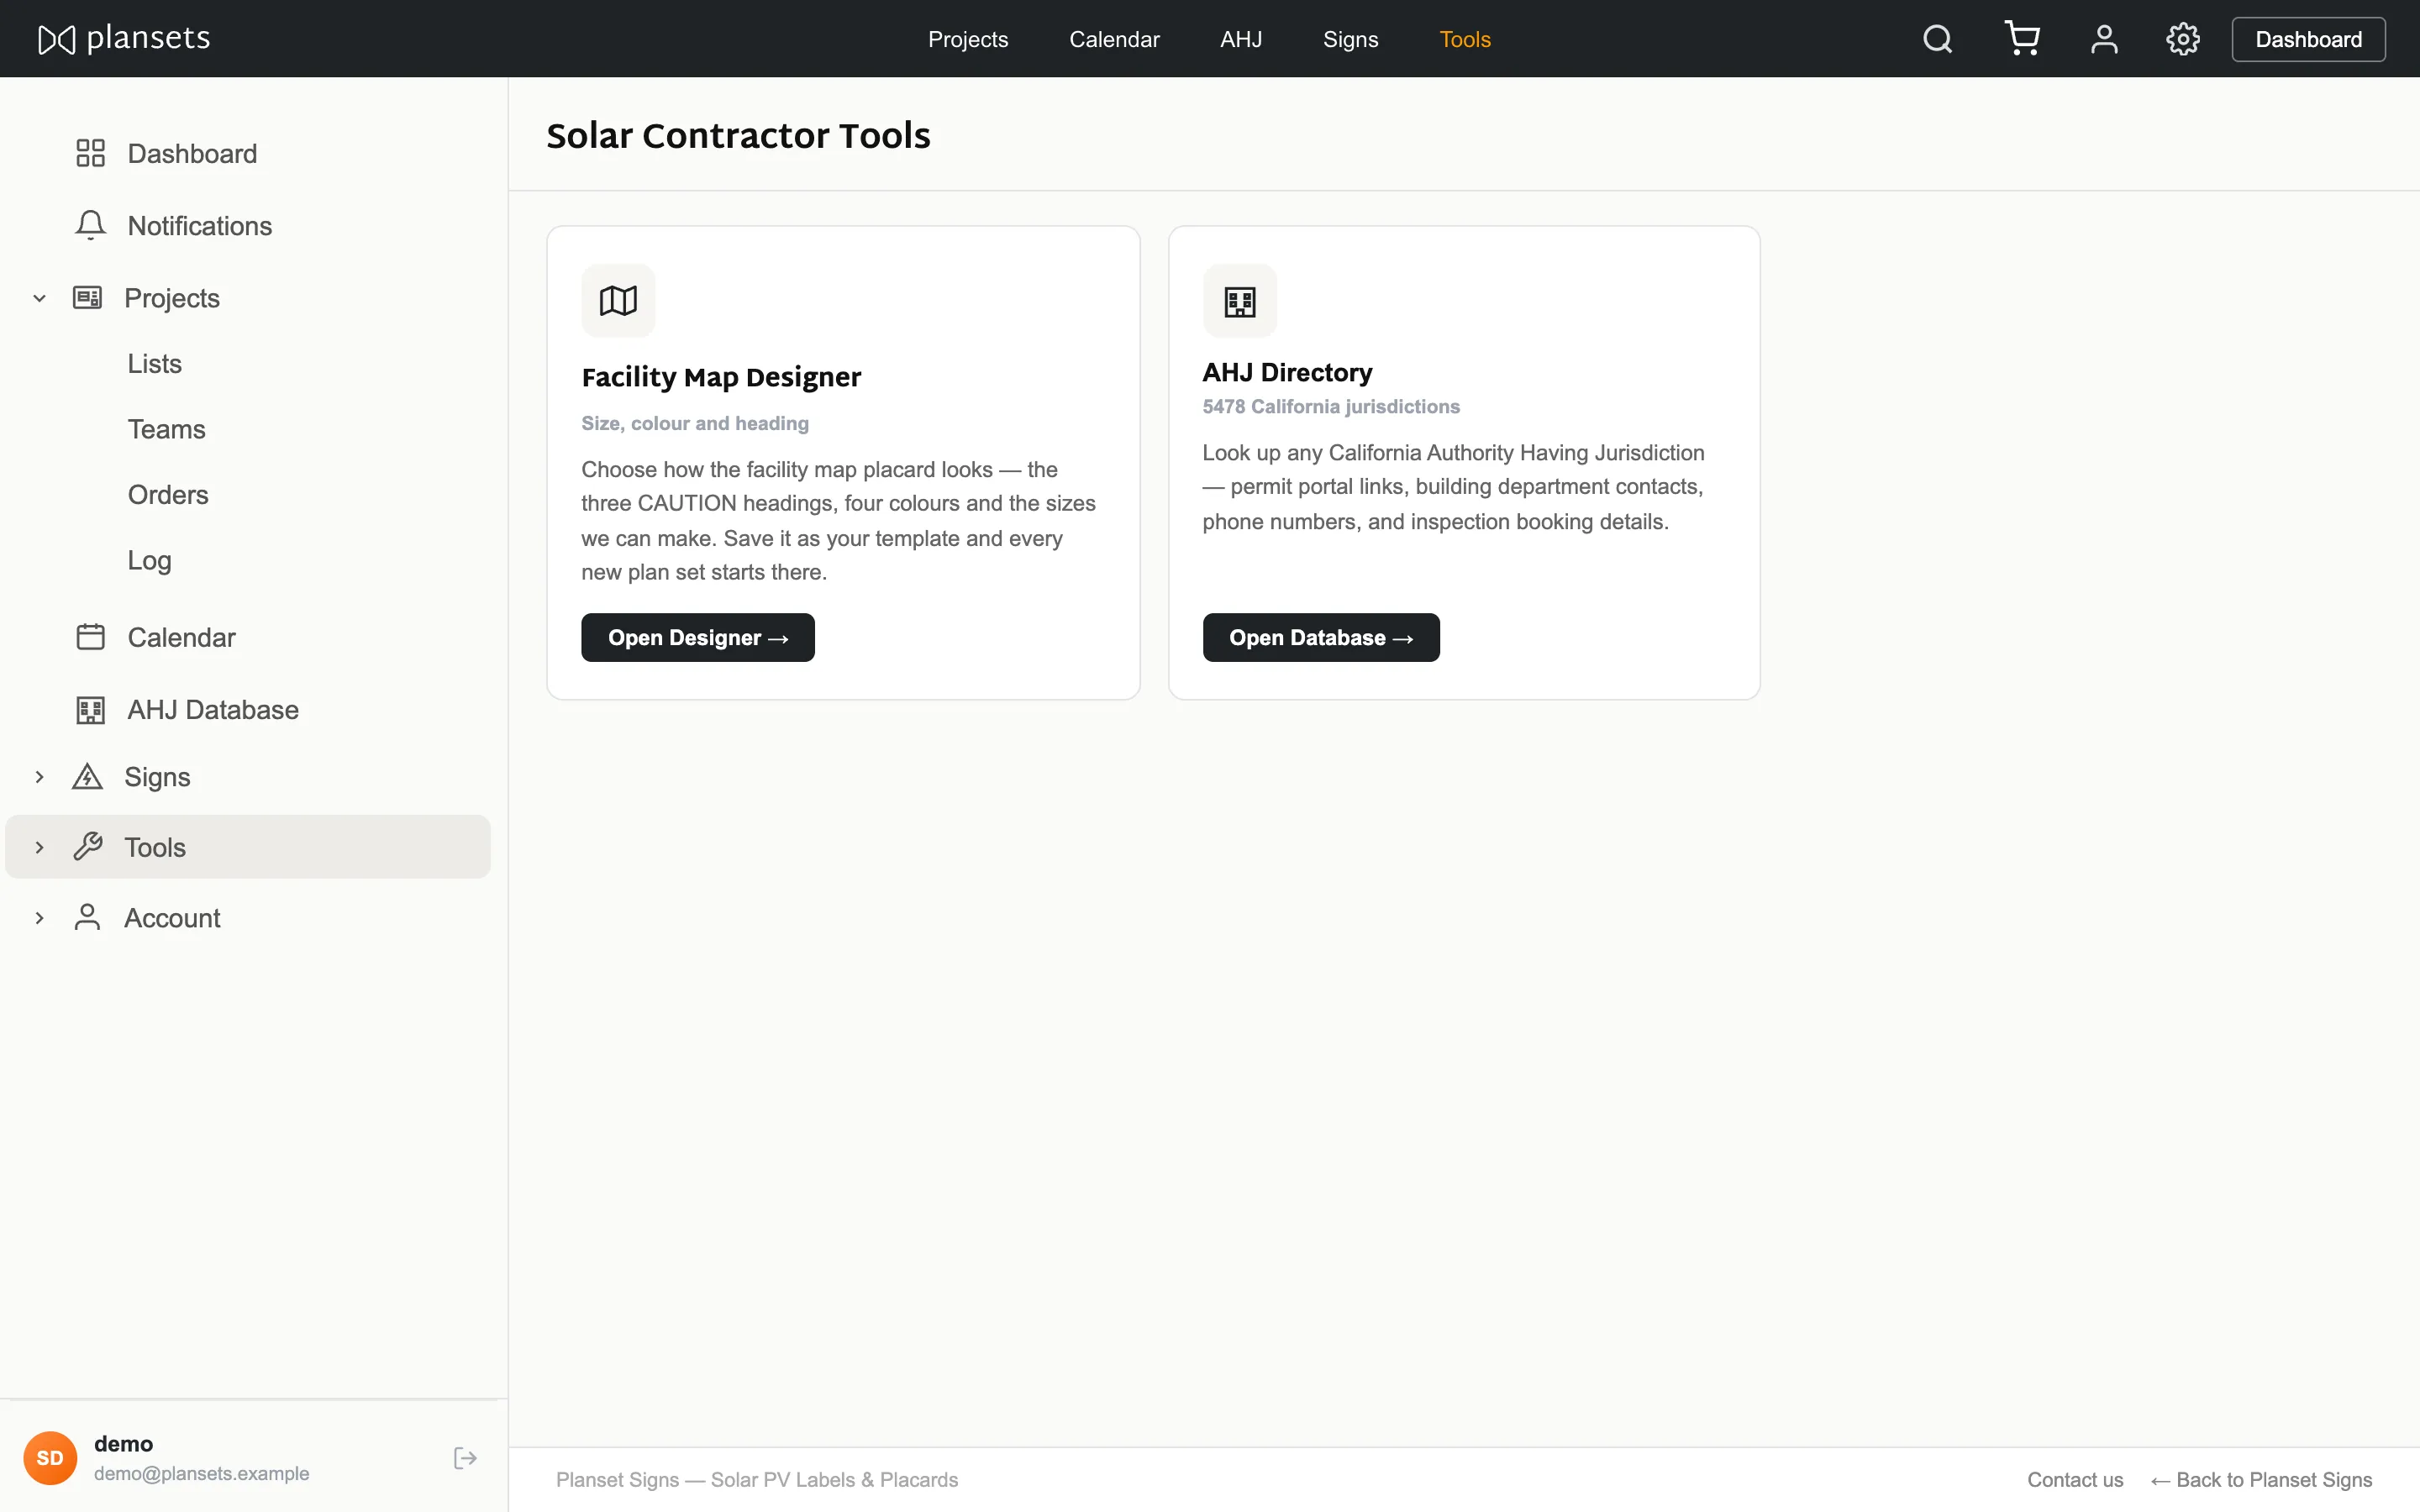Open Teams under Projects
The height and width of the screenshot is (1512, 2420).
(166, 429)
